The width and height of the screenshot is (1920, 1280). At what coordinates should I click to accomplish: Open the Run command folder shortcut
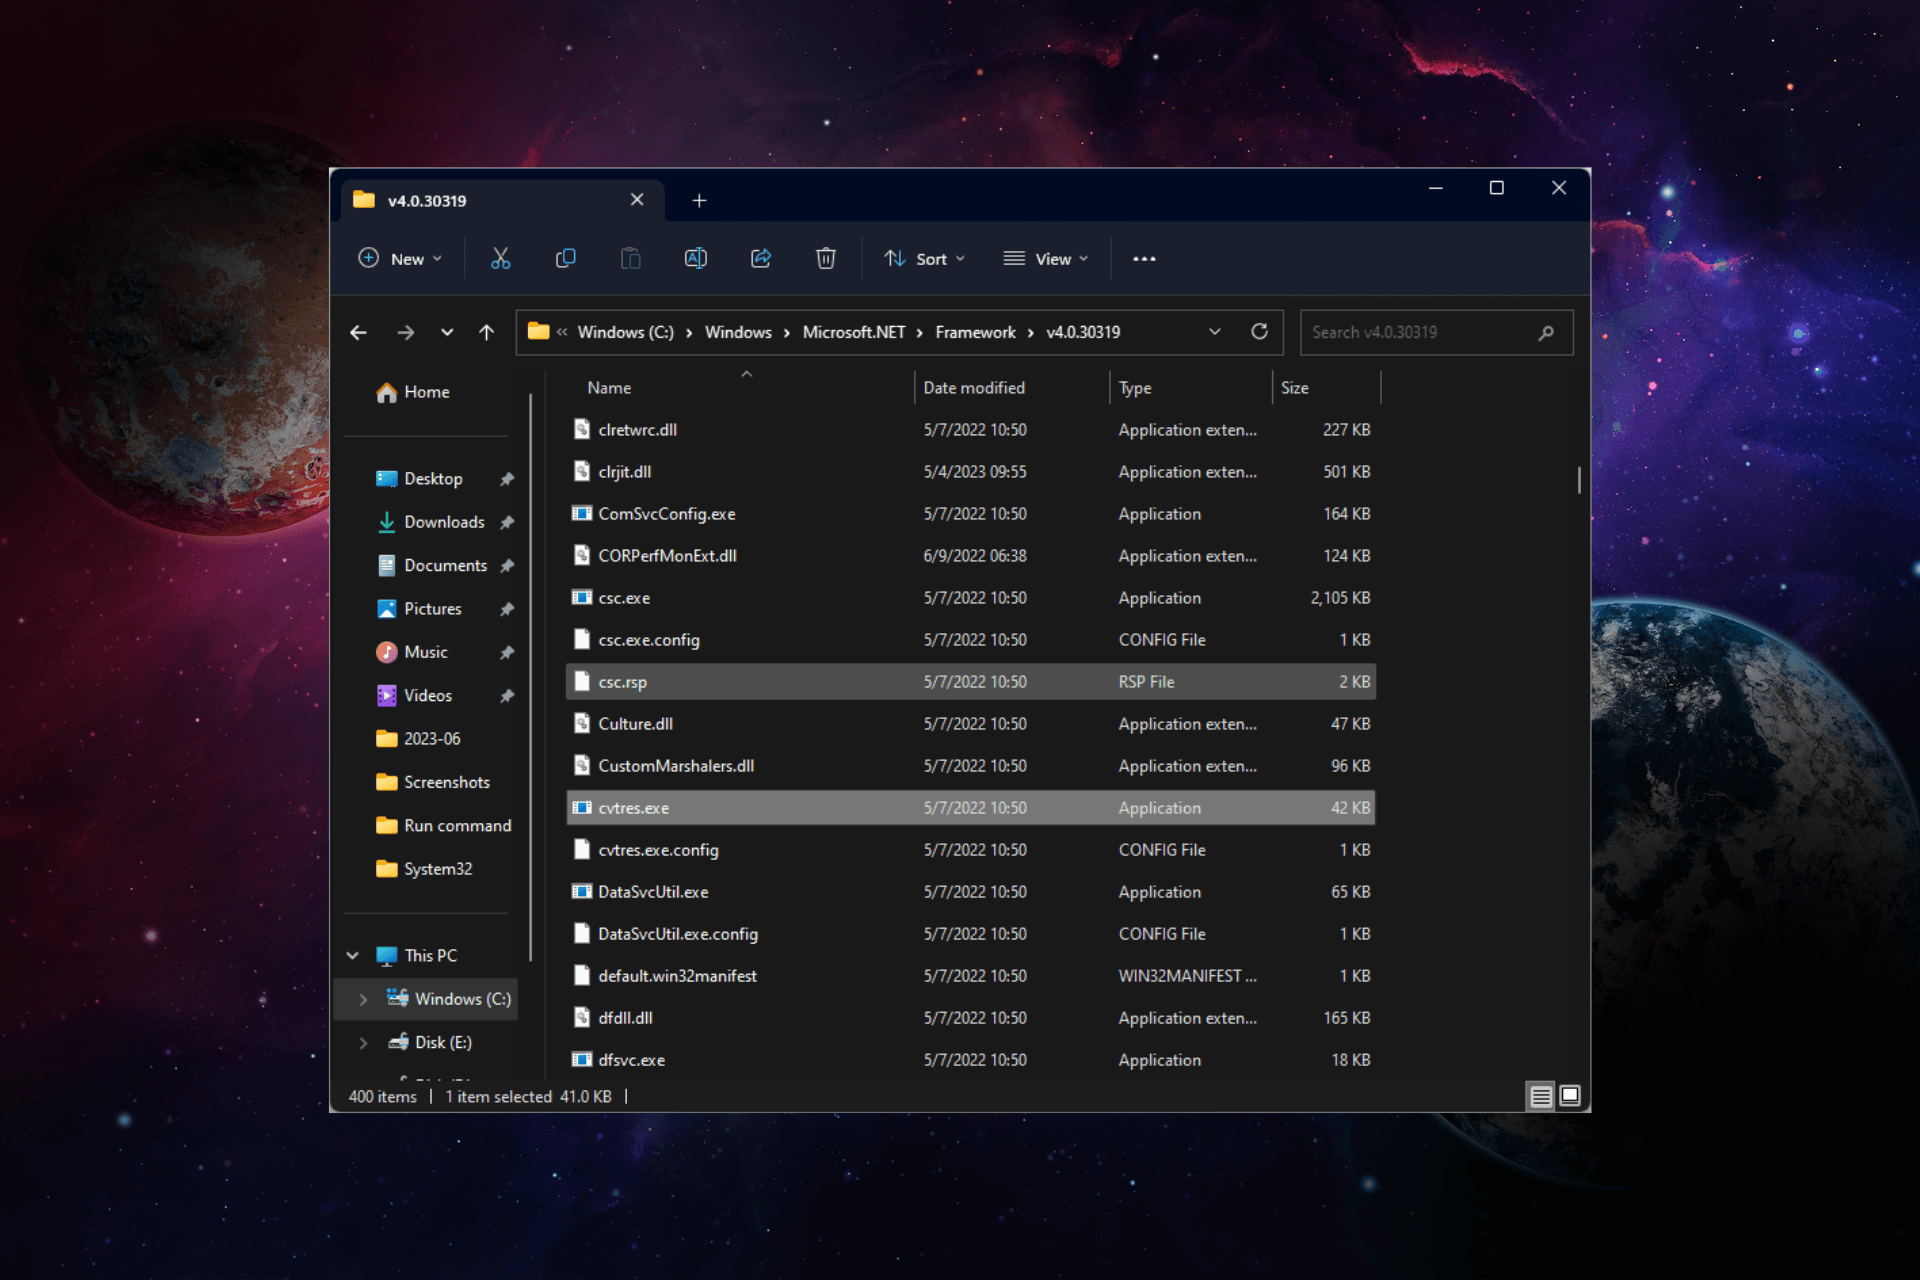tap(445, 826)
